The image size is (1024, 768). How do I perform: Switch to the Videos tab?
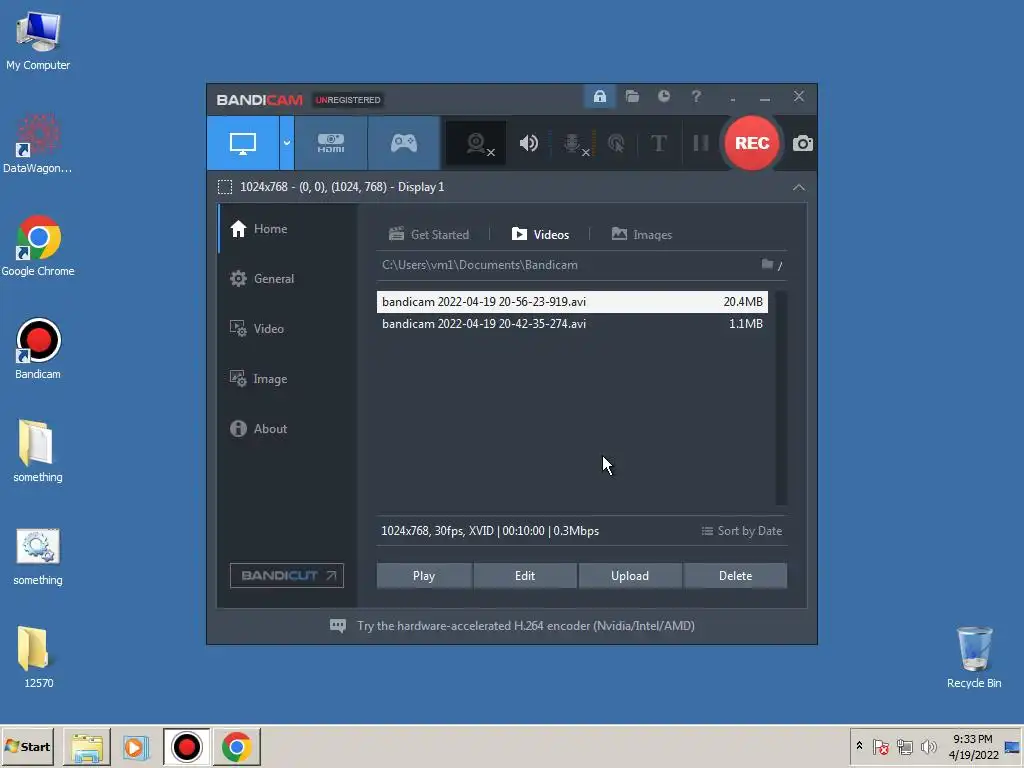(541, 234)
